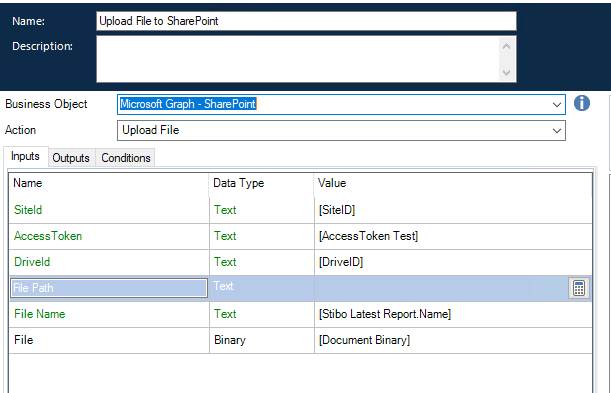Expand the Action dropdown arrow
Viewport: 611px width, 393px height.
click(556, 130)
